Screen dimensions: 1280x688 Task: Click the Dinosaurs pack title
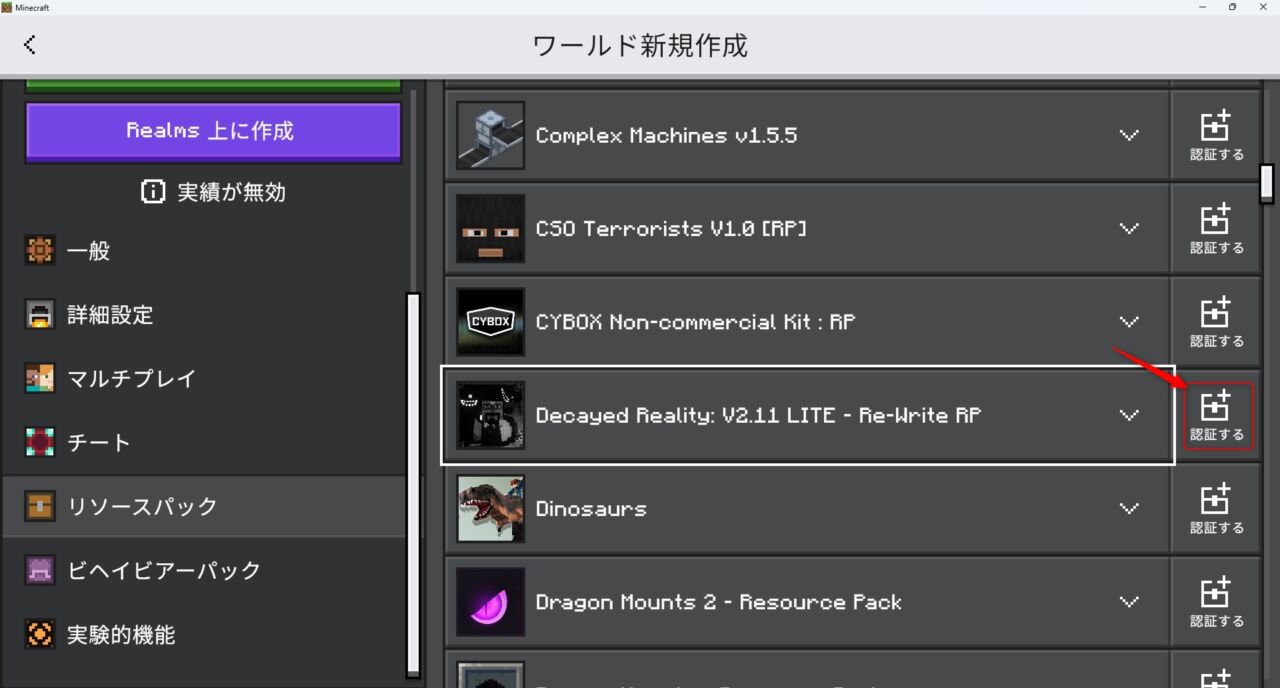tap(591, 508)
